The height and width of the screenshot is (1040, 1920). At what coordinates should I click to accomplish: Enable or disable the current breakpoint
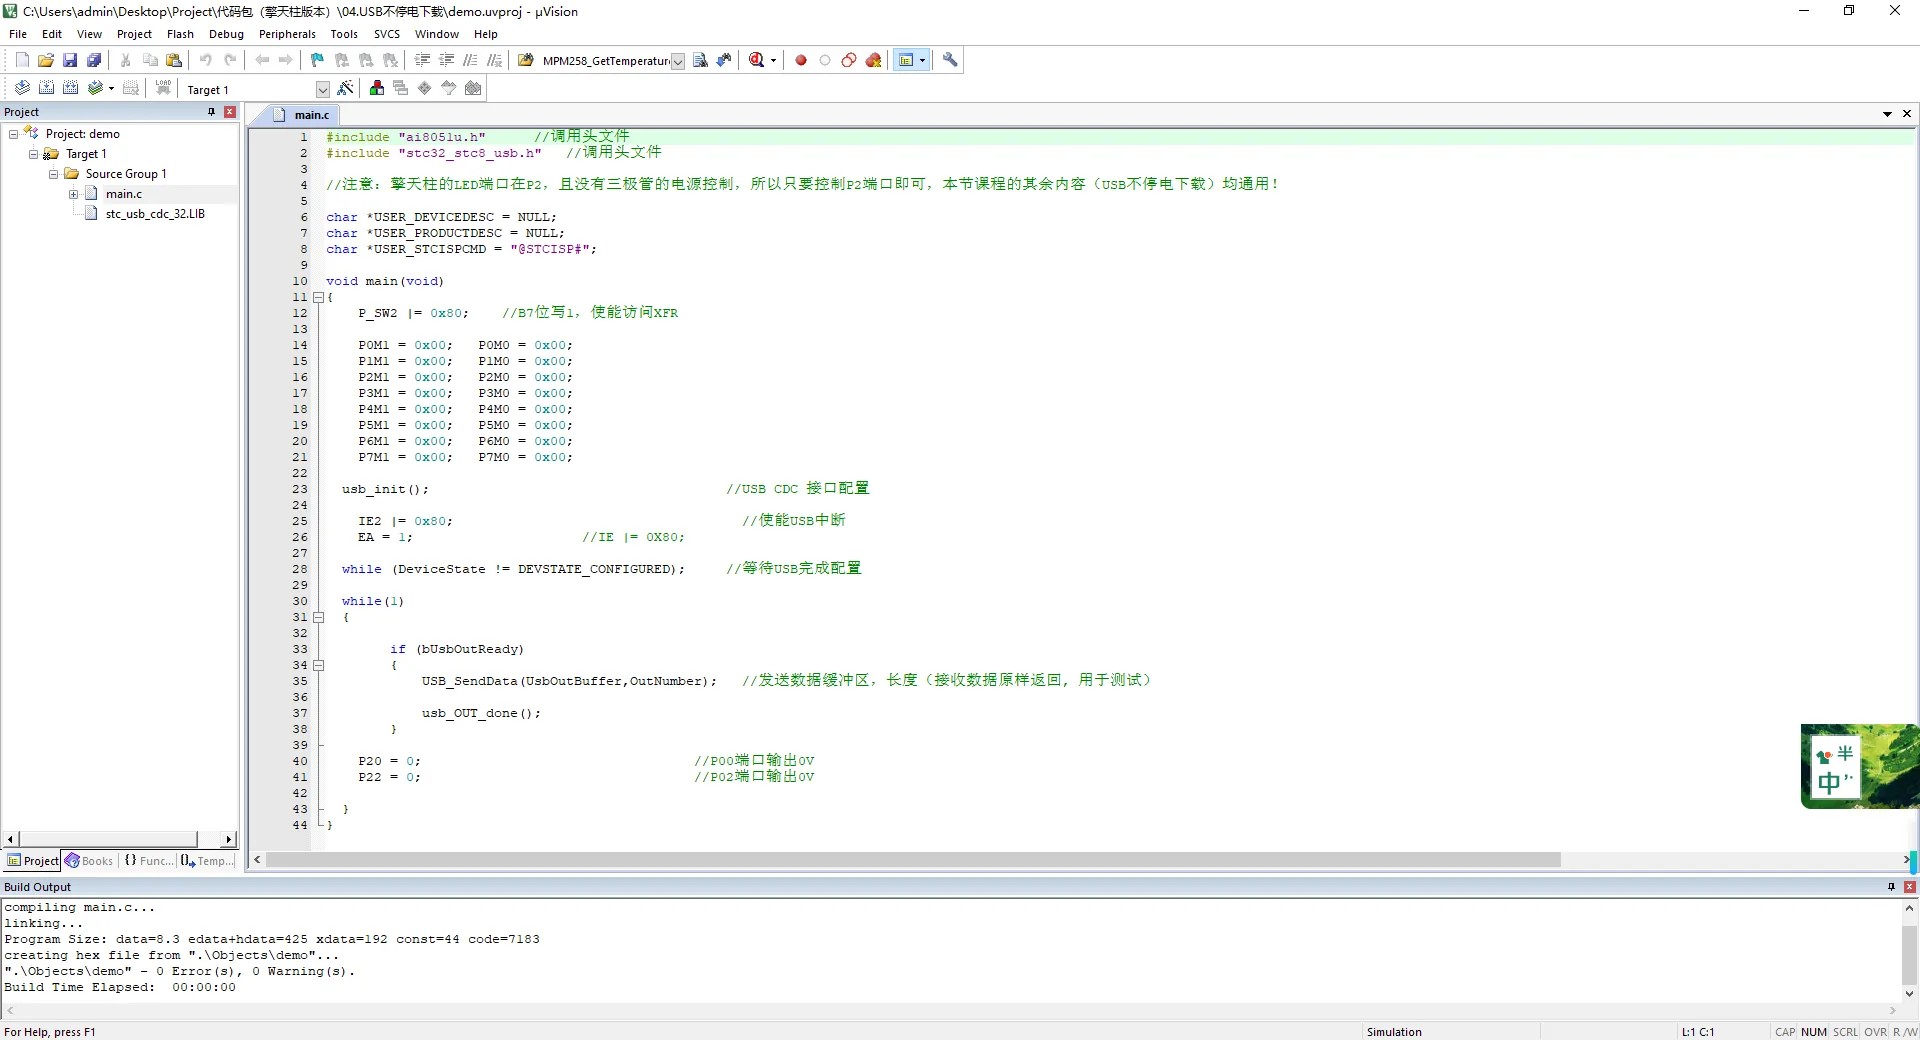coord(824,60)
